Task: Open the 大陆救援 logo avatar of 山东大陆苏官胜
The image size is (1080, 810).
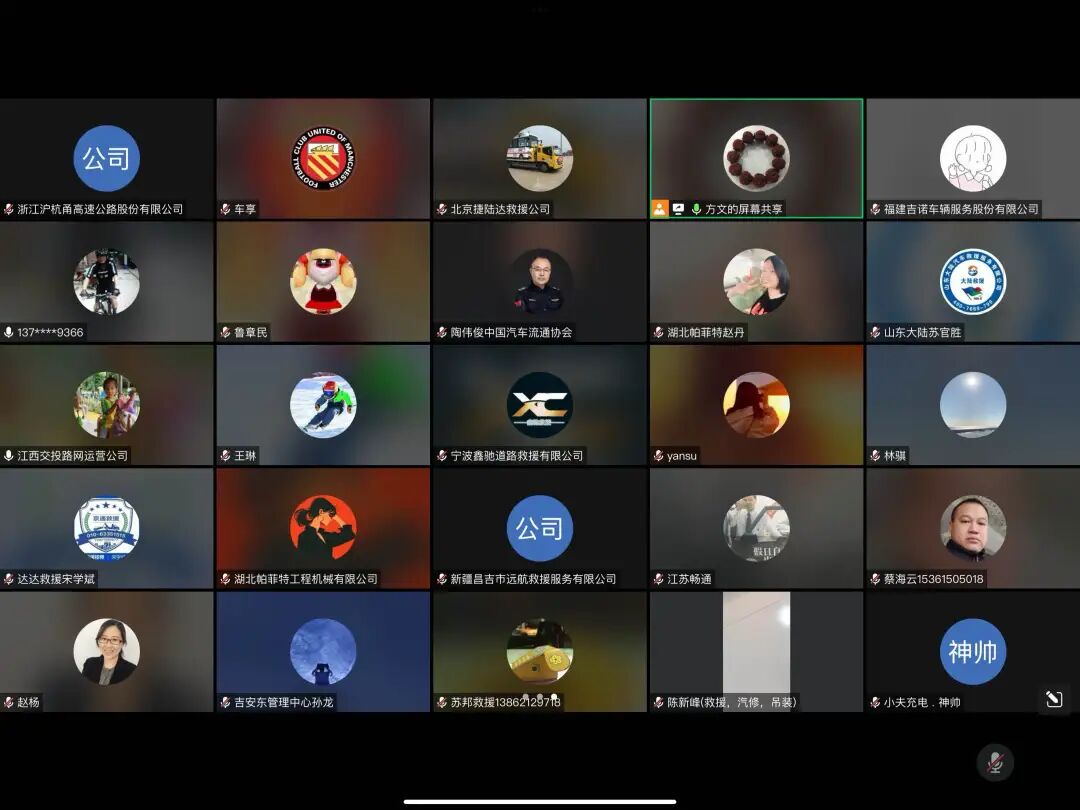Action: tap(973, 282)
